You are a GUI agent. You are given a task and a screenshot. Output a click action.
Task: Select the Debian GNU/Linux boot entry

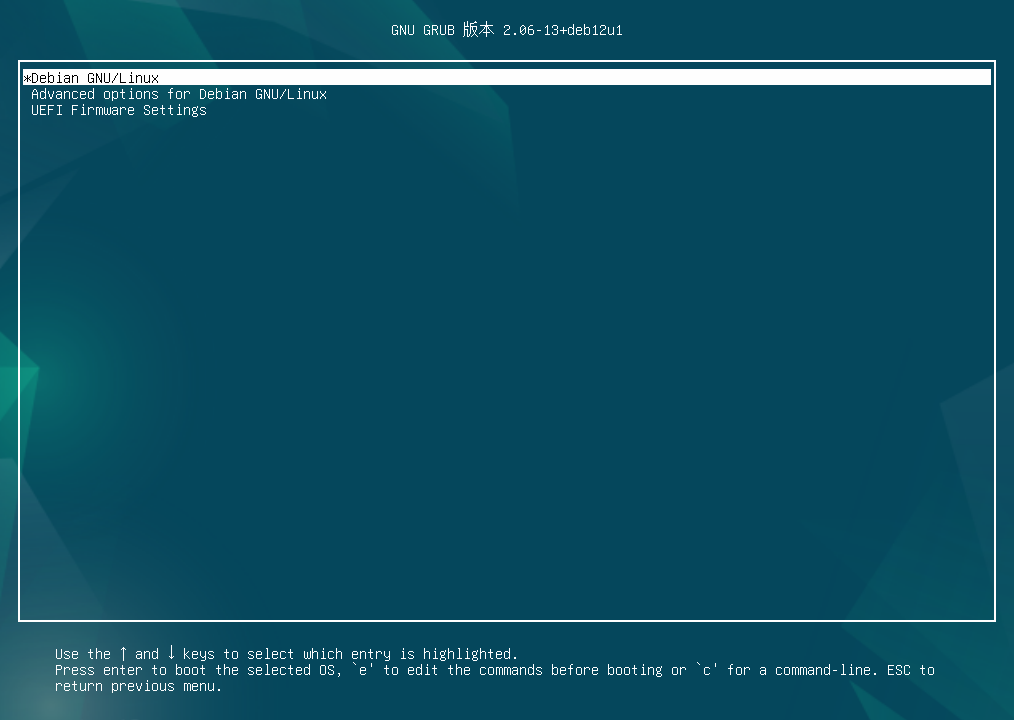pos(506,78)
